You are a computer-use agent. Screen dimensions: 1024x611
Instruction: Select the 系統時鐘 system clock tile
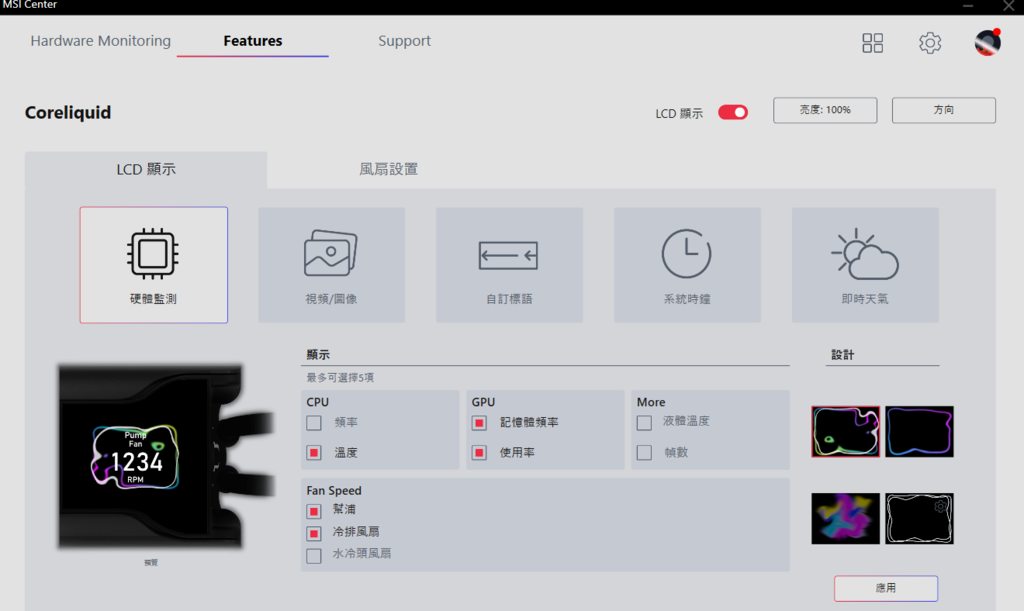coord(687,265)
